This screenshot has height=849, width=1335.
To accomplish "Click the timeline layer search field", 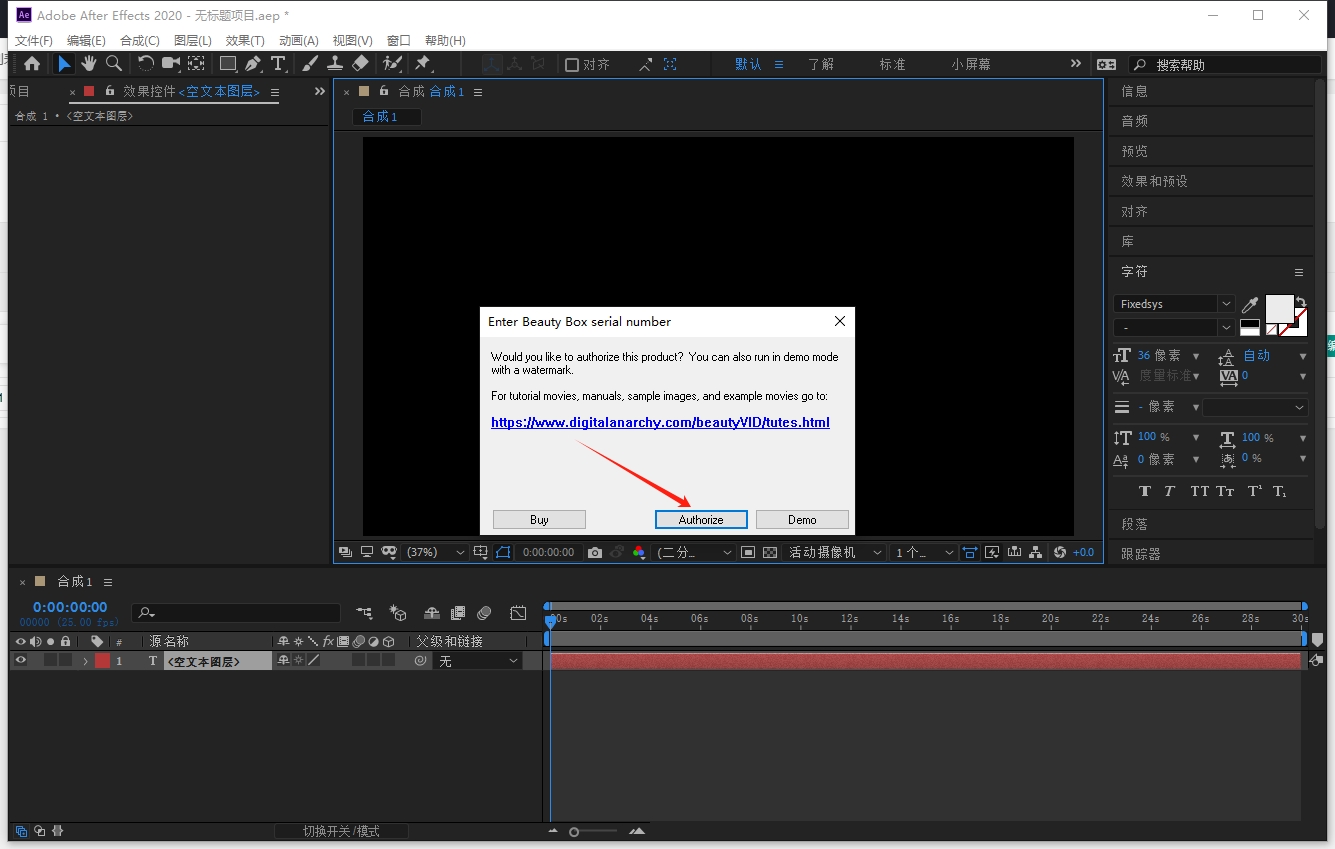I will (238, 613).
